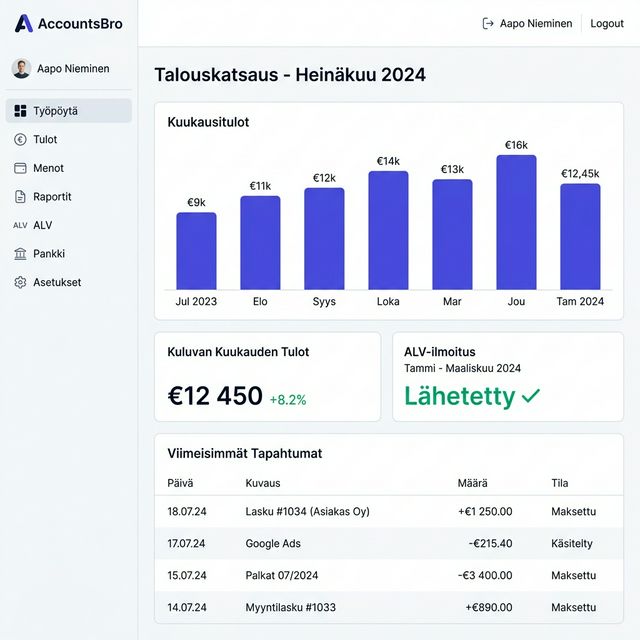The image size is (640, 640).
Task: Click the €16k label above chart bar
Action: 516,145
